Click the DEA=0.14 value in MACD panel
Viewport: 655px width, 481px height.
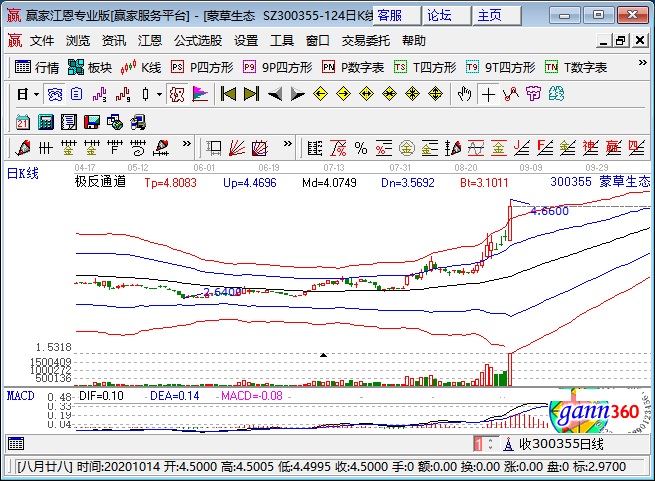(175, 396)
